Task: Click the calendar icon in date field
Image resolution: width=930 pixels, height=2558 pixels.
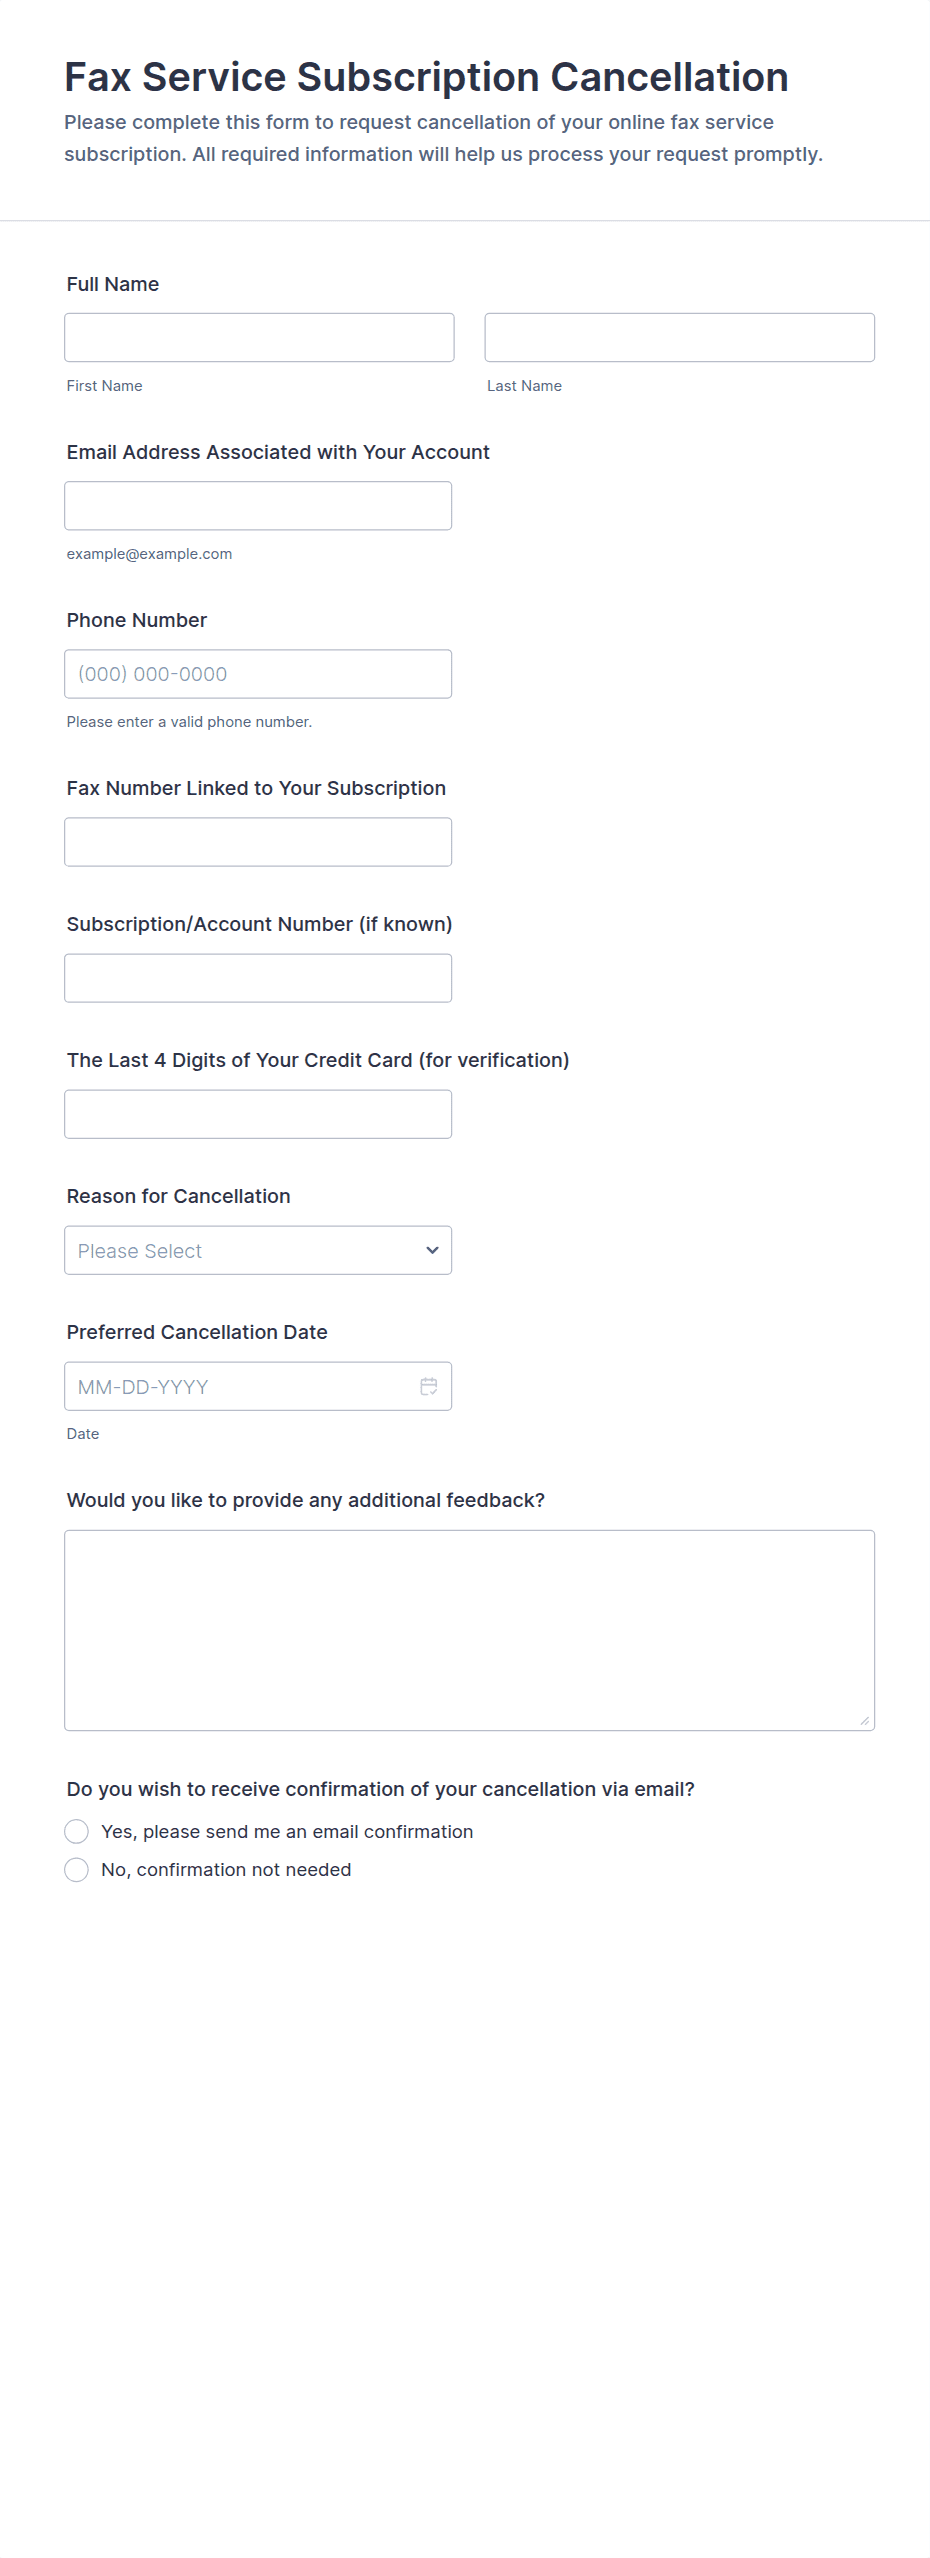Action: [x=429, y=1386]
